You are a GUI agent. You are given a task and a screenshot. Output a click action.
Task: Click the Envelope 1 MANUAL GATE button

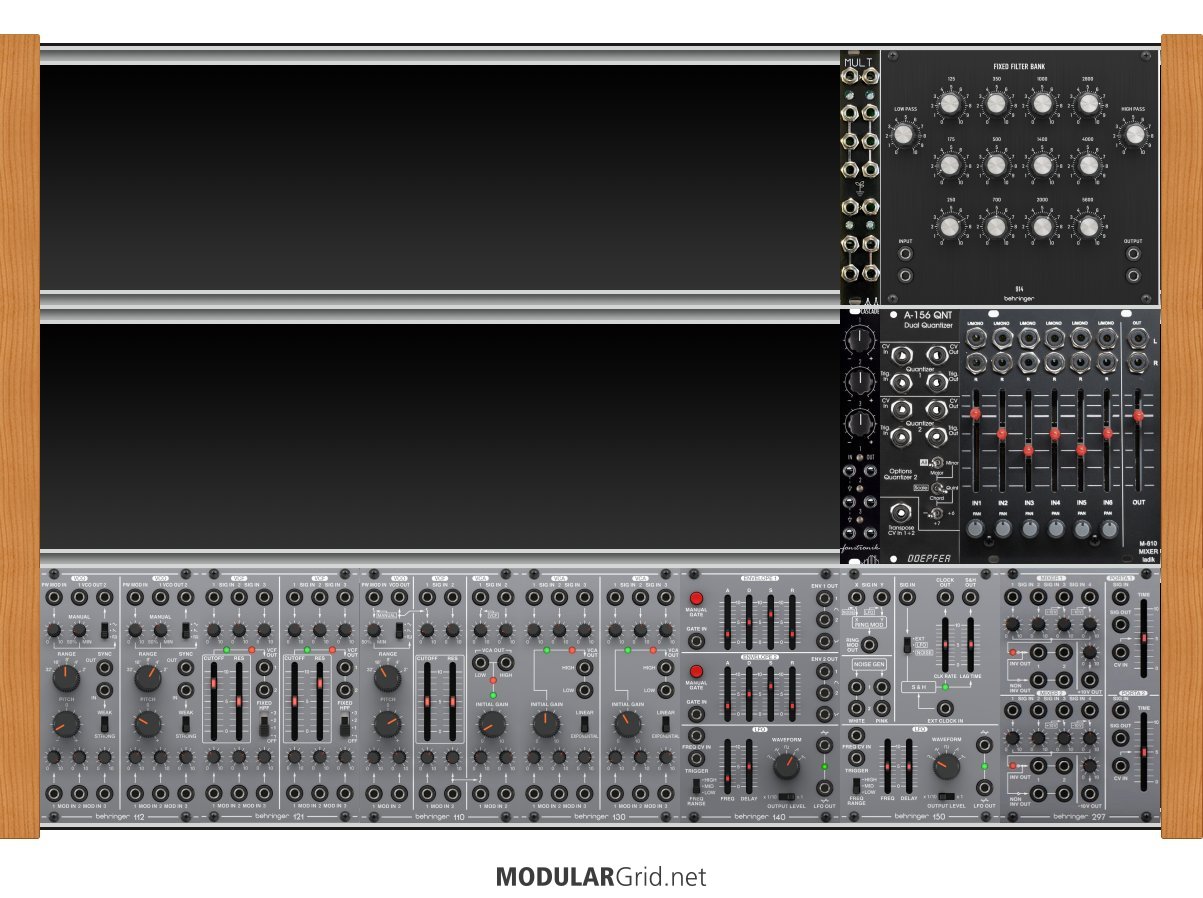tap(696, 599)
